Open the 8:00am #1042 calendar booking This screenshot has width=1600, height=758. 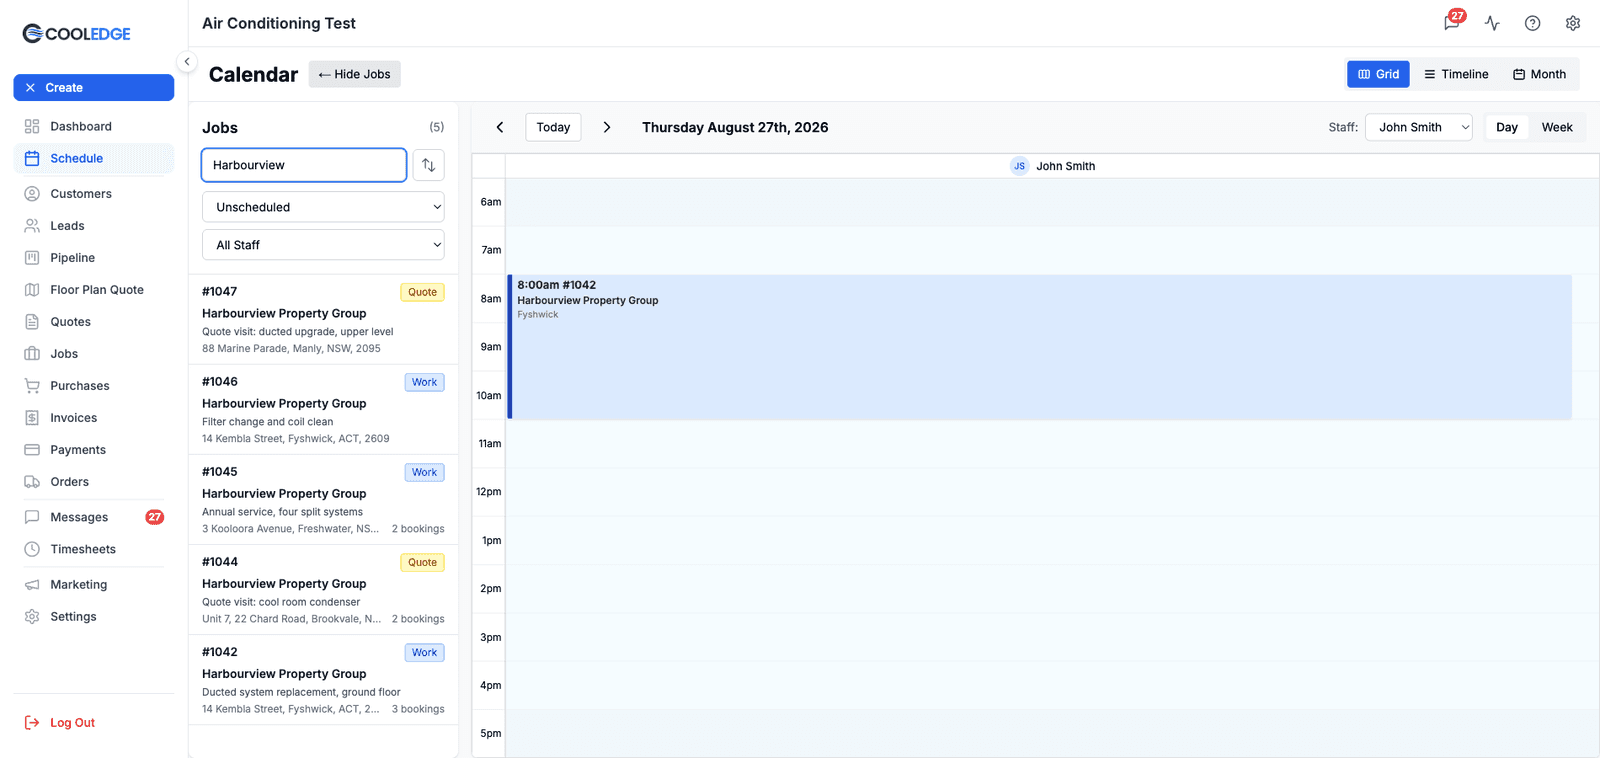point(1039,347)
